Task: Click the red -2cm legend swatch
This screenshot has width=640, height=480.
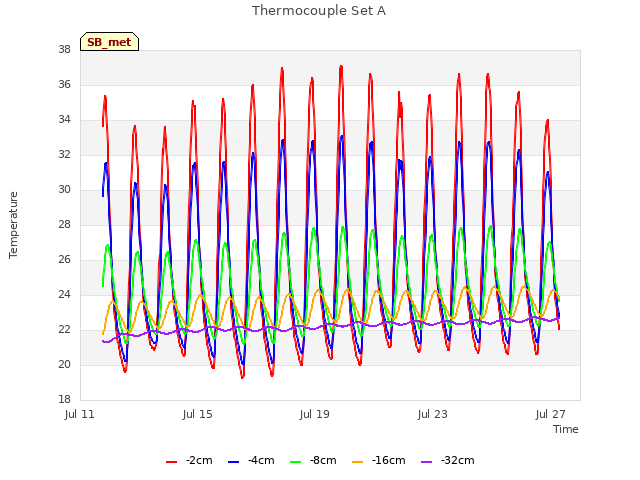Action: (x=171, y=462)
